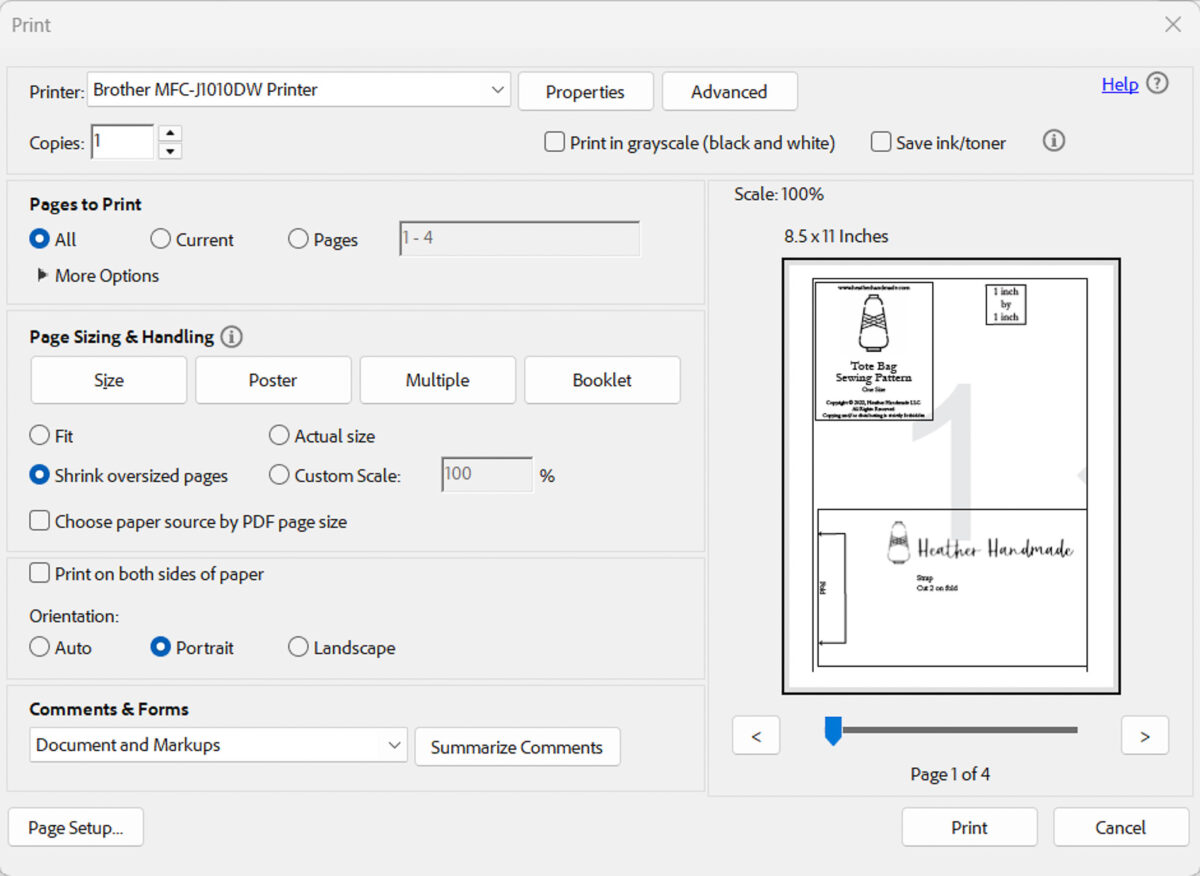Enable the Save ink/toner checkbox

click(x=880, y=142)
